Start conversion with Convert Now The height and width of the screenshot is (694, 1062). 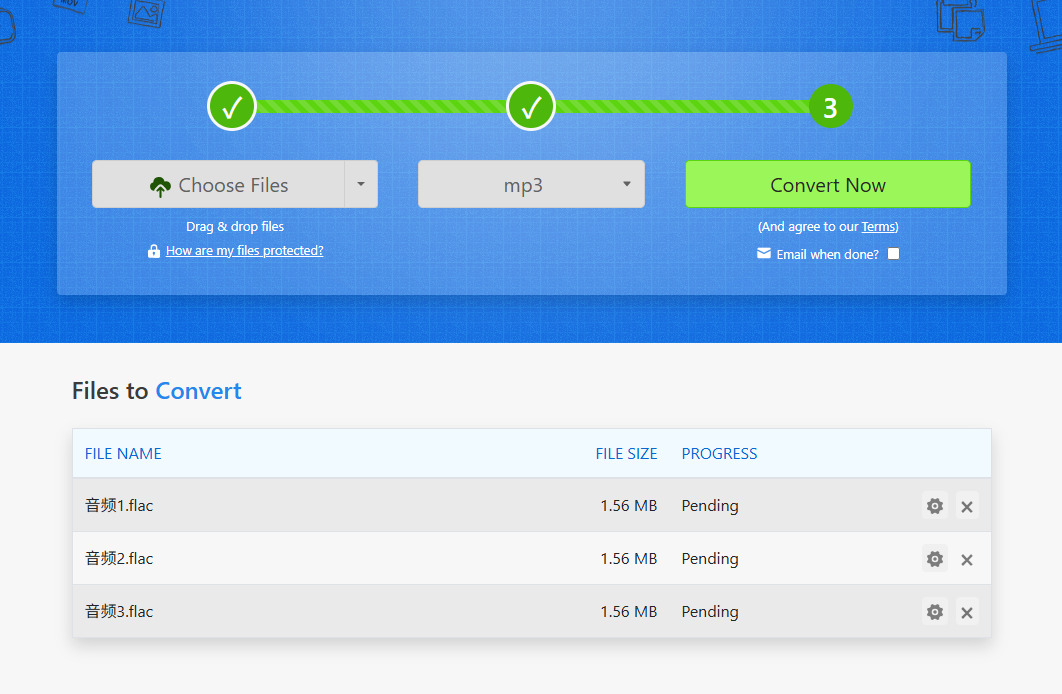[828, 184]
